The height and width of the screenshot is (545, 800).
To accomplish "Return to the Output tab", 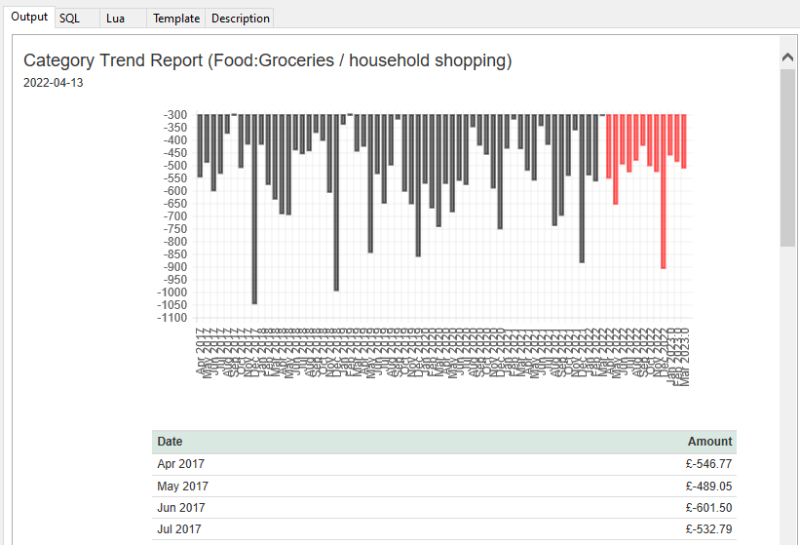I will click(29, 17).
